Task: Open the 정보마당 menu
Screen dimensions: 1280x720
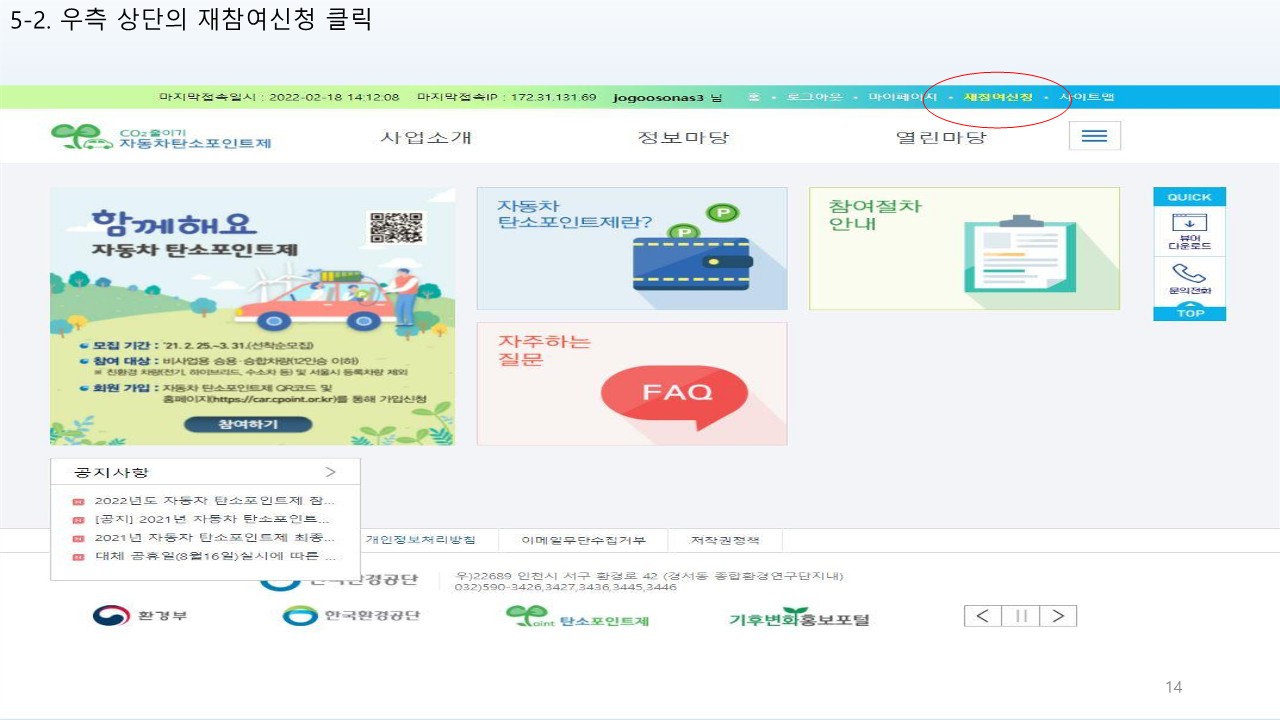Action: click(684, 137)
